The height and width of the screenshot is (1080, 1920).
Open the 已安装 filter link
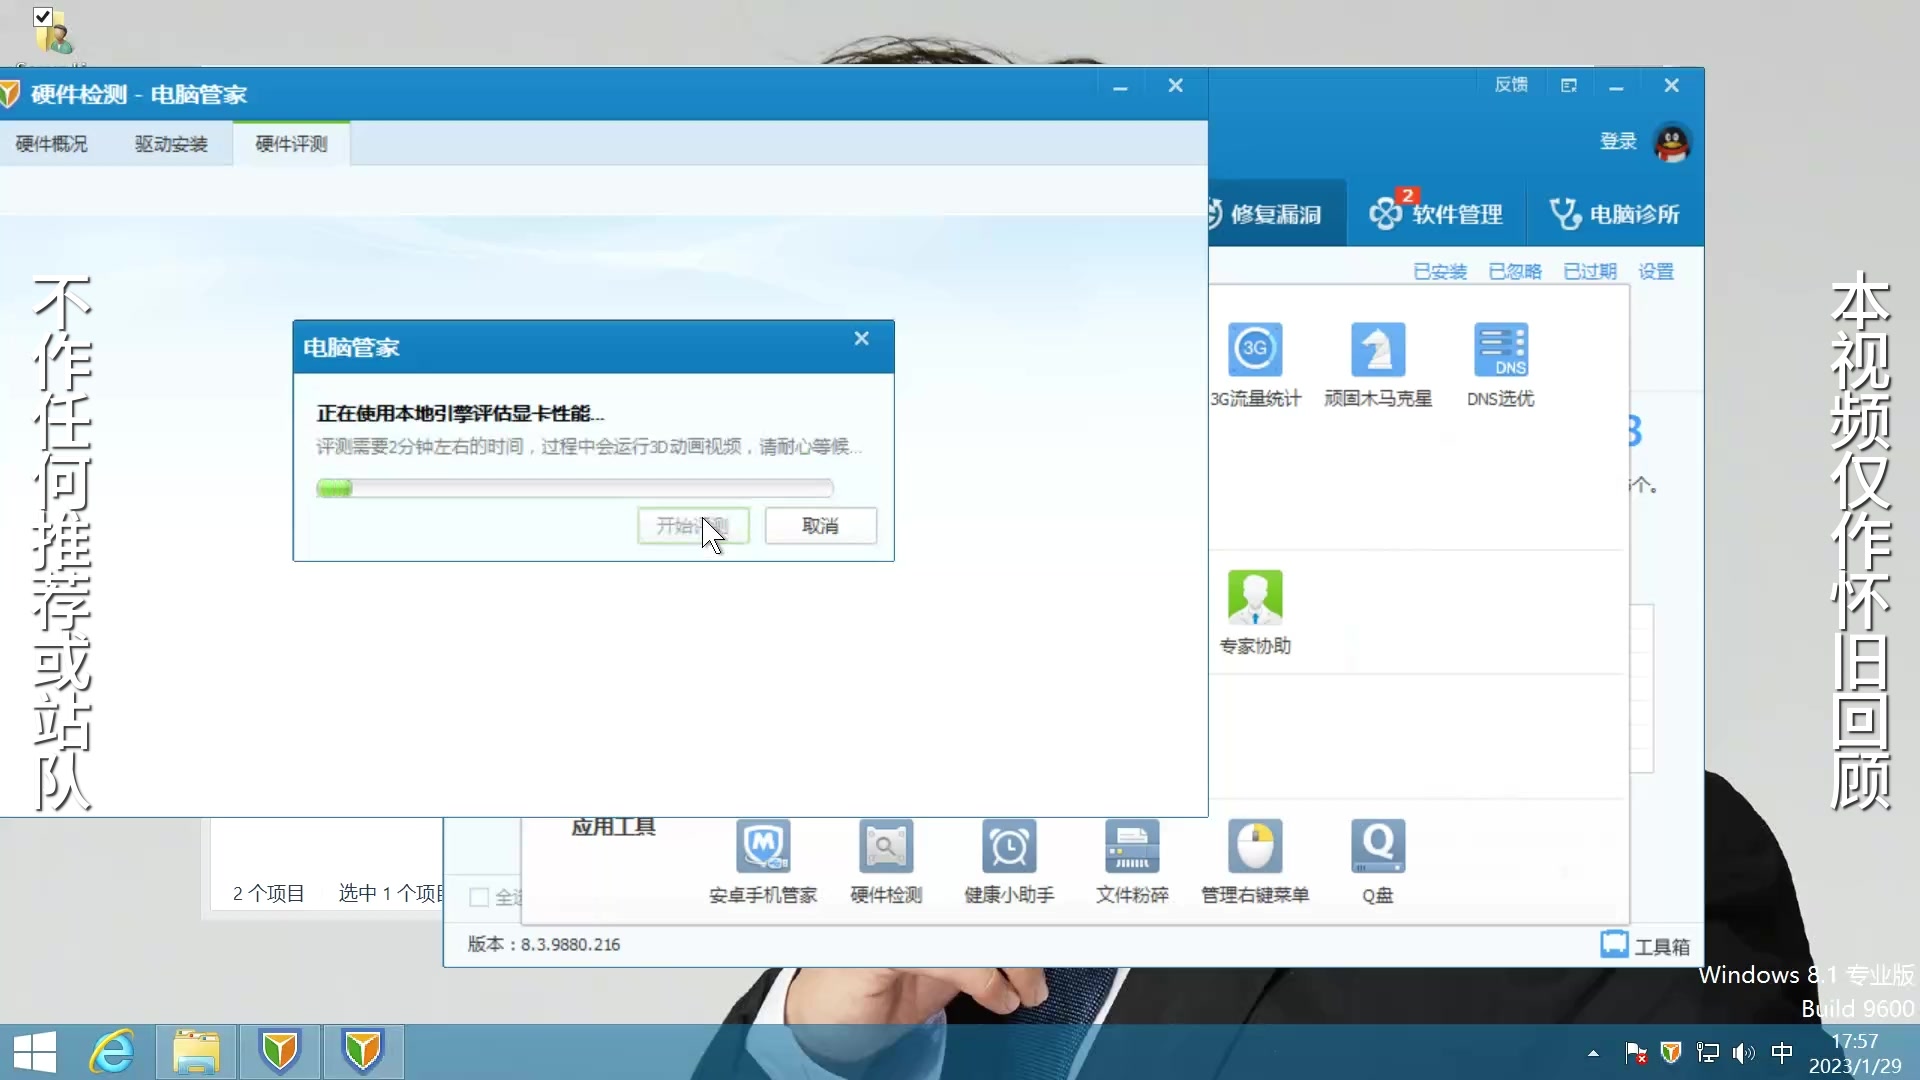tap(1440, 272)
